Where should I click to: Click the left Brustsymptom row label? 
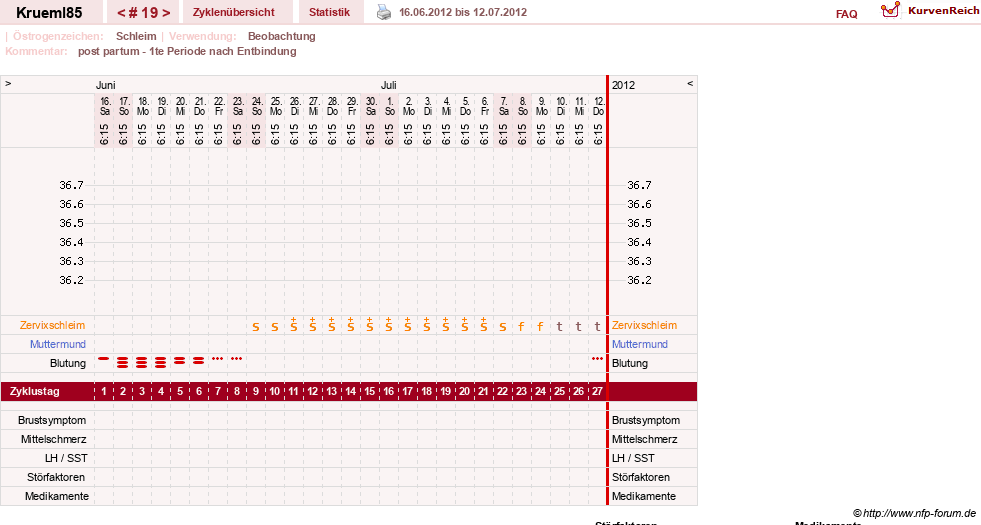tap(52, 421)
